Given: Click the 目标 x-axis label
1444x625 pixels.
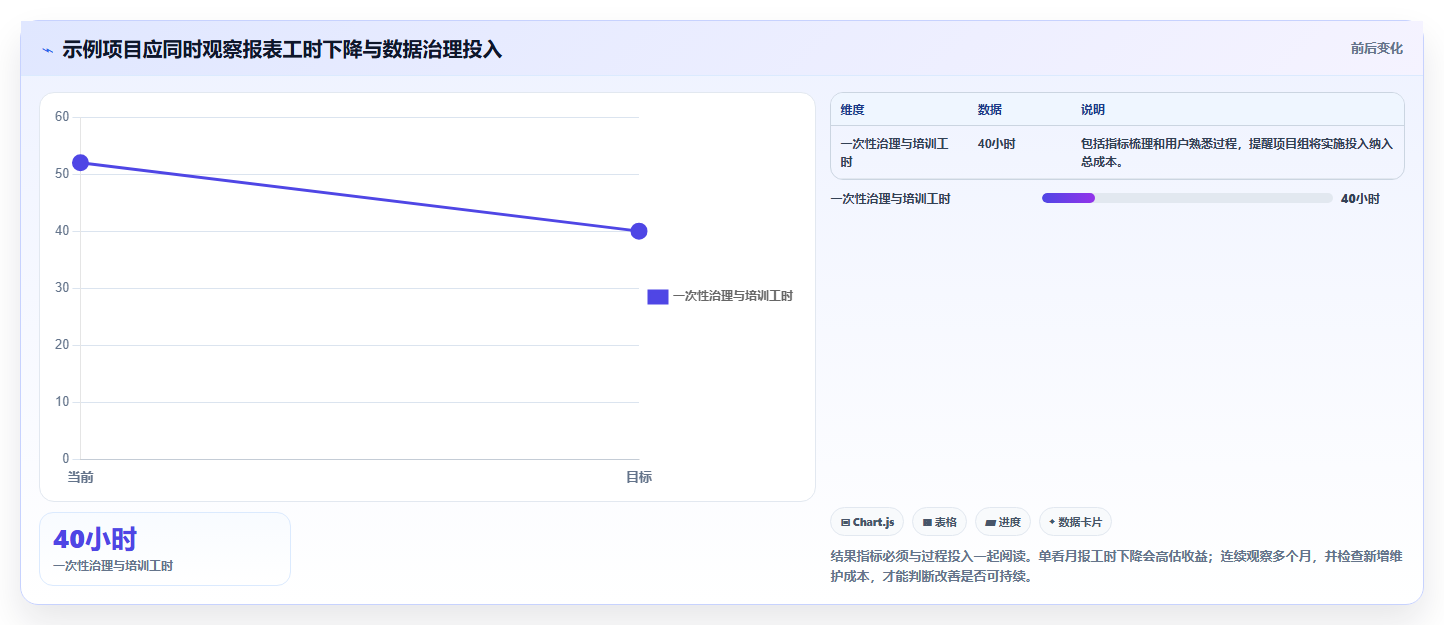Looking at the screenshot, I should 639,478.
